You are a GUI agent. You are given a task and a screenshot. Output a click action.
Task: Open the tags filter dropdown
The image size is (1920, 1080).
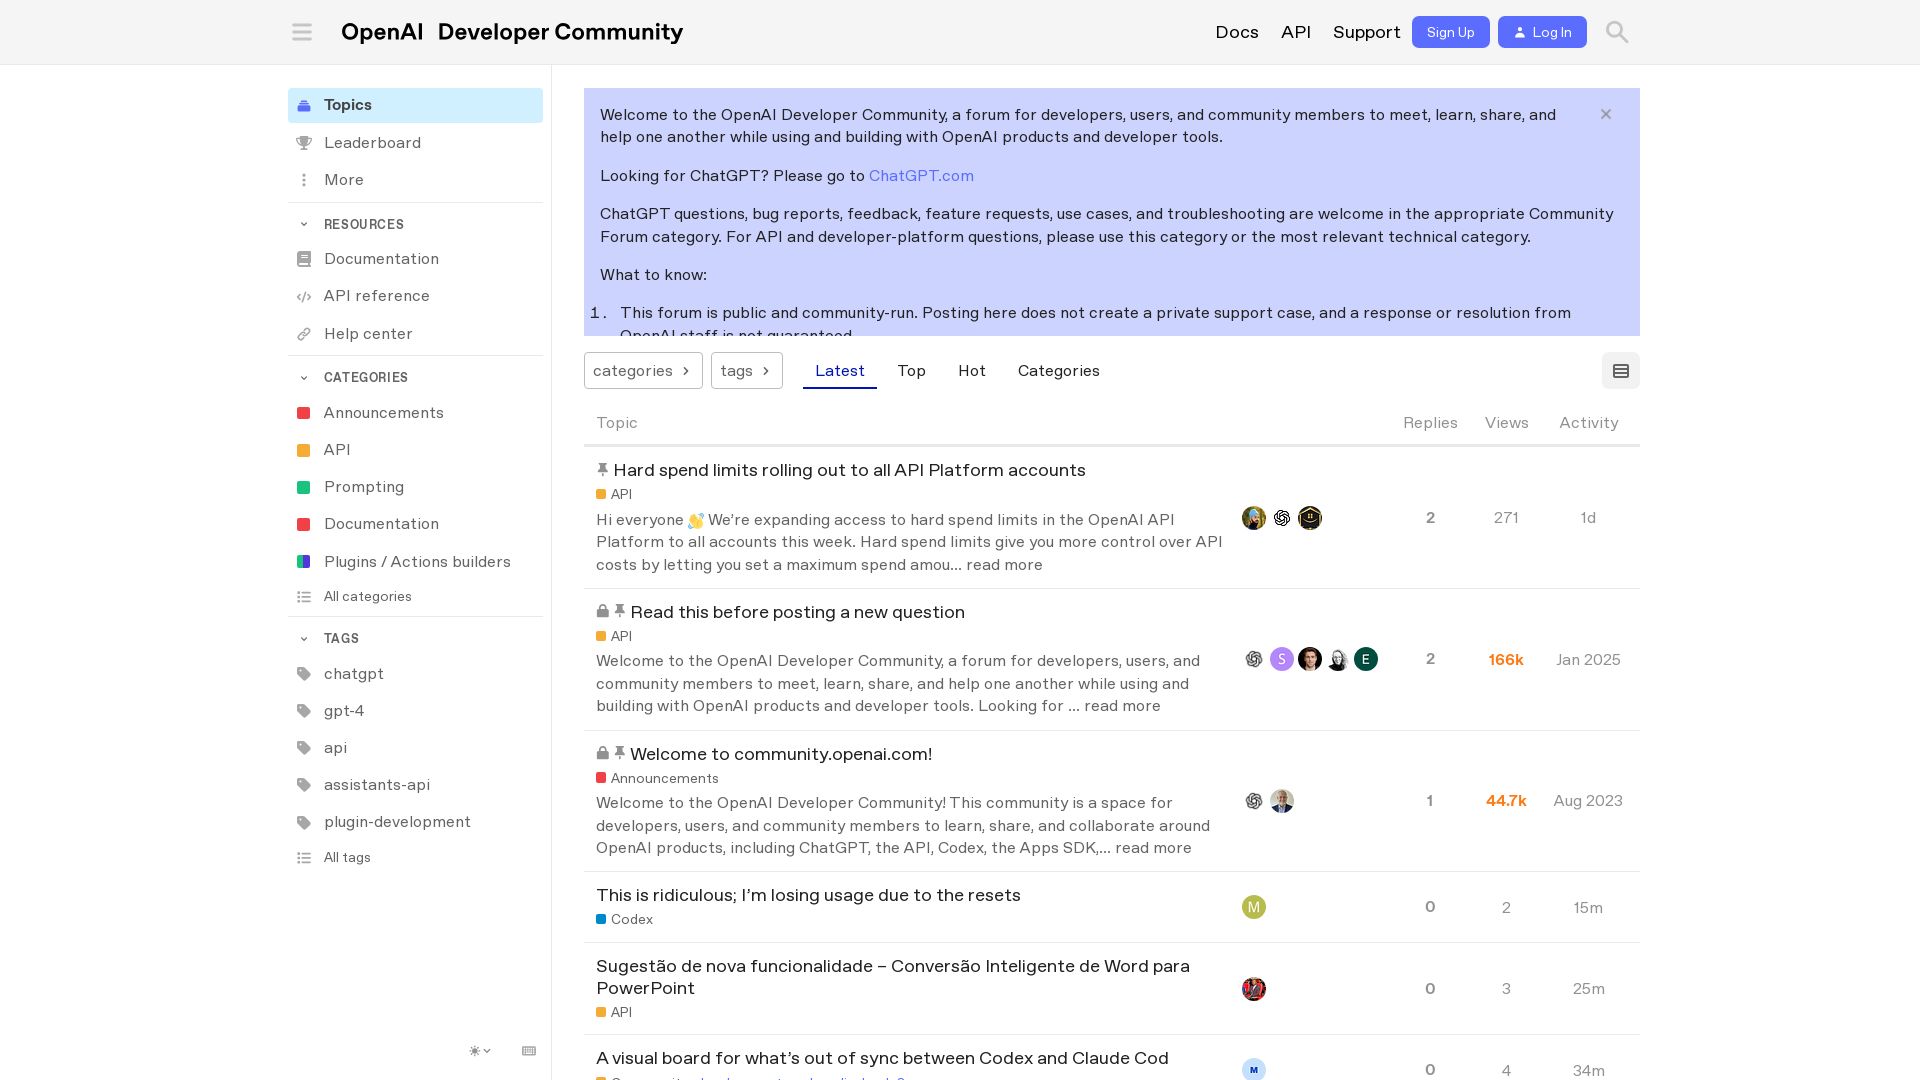[x=747, y=371]
